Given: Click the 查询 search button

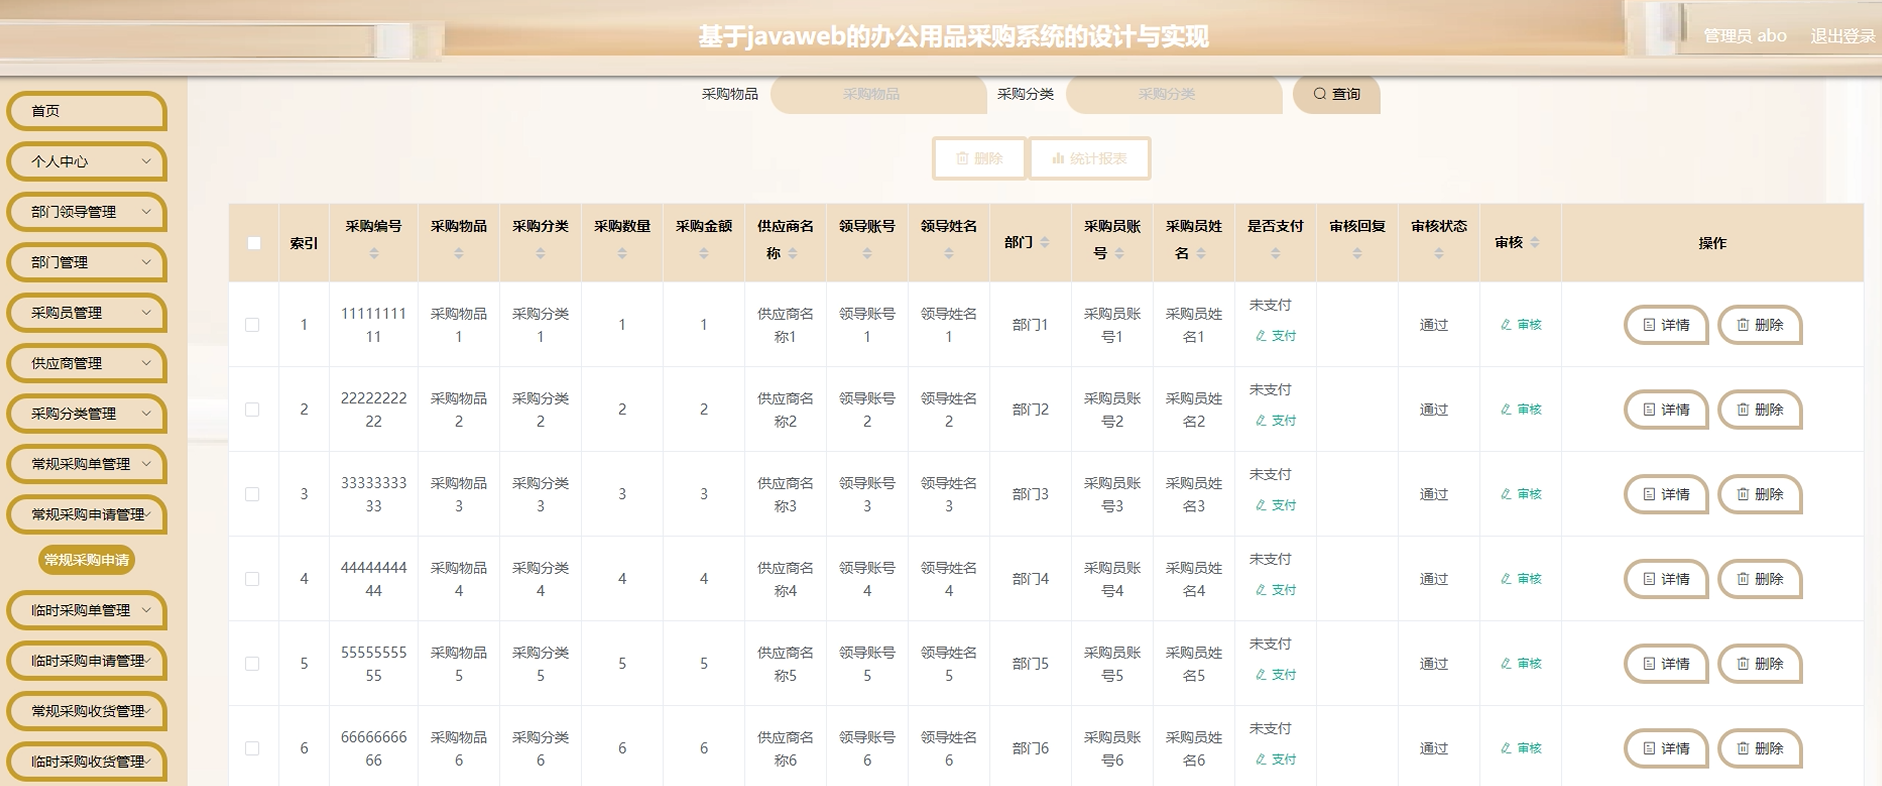Looking at the screenshot, I should click(x=1337, y=94).
